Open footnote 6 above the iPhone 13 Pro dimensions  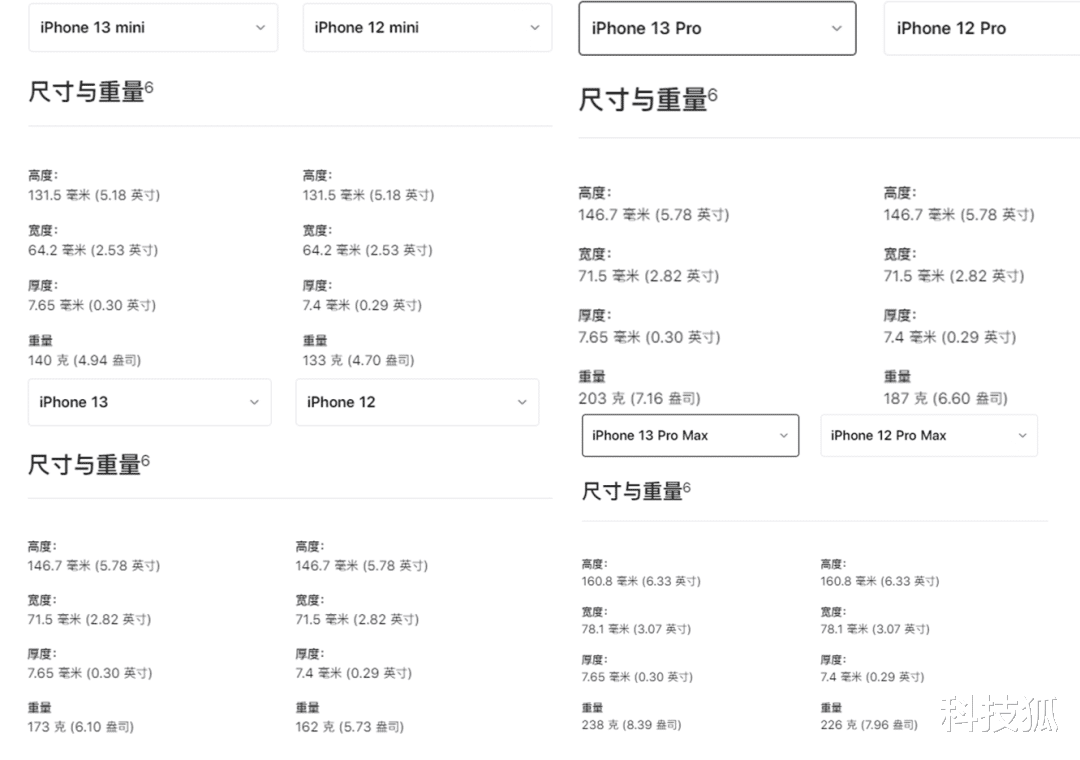[713, 95]
